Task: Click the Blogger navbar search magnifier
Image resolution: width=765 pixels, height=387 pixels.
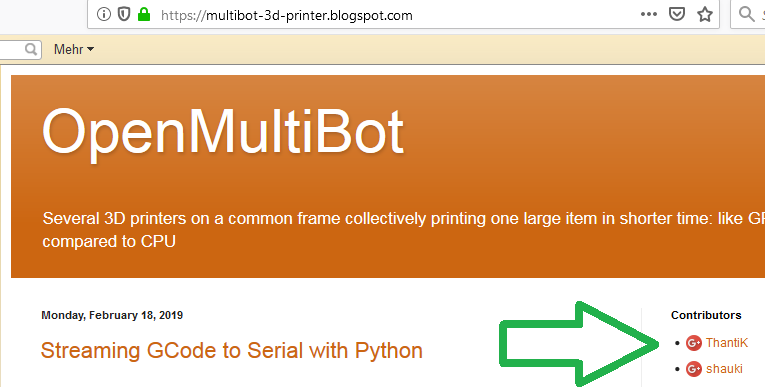Action: point(31,49)
